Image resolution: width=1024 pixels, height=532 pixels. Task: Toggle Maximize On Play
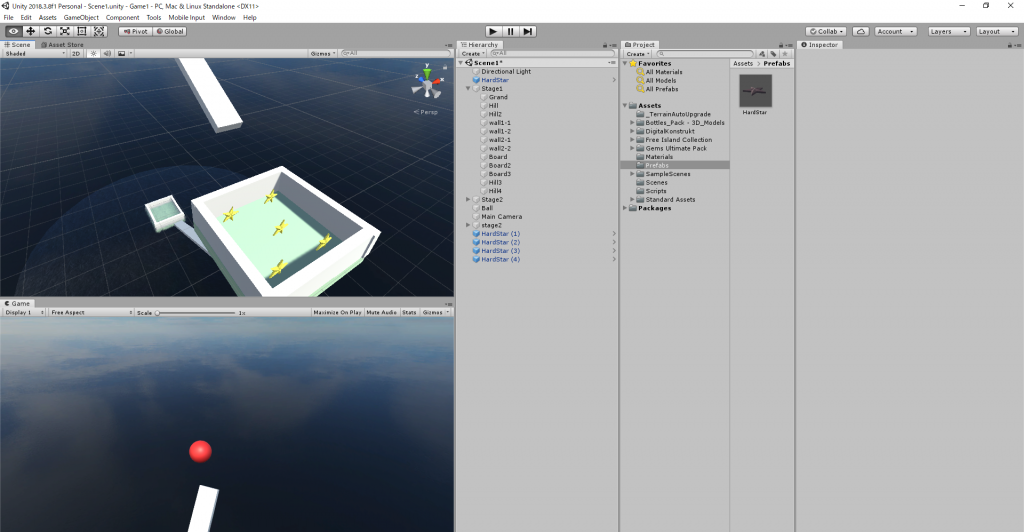coord(337,313)
